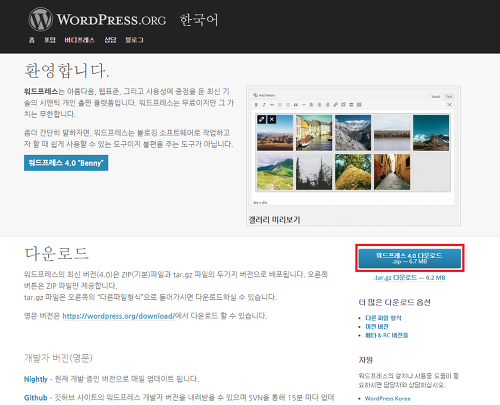
Task: Switch to the Text editor tab
Action: [449, 97]
